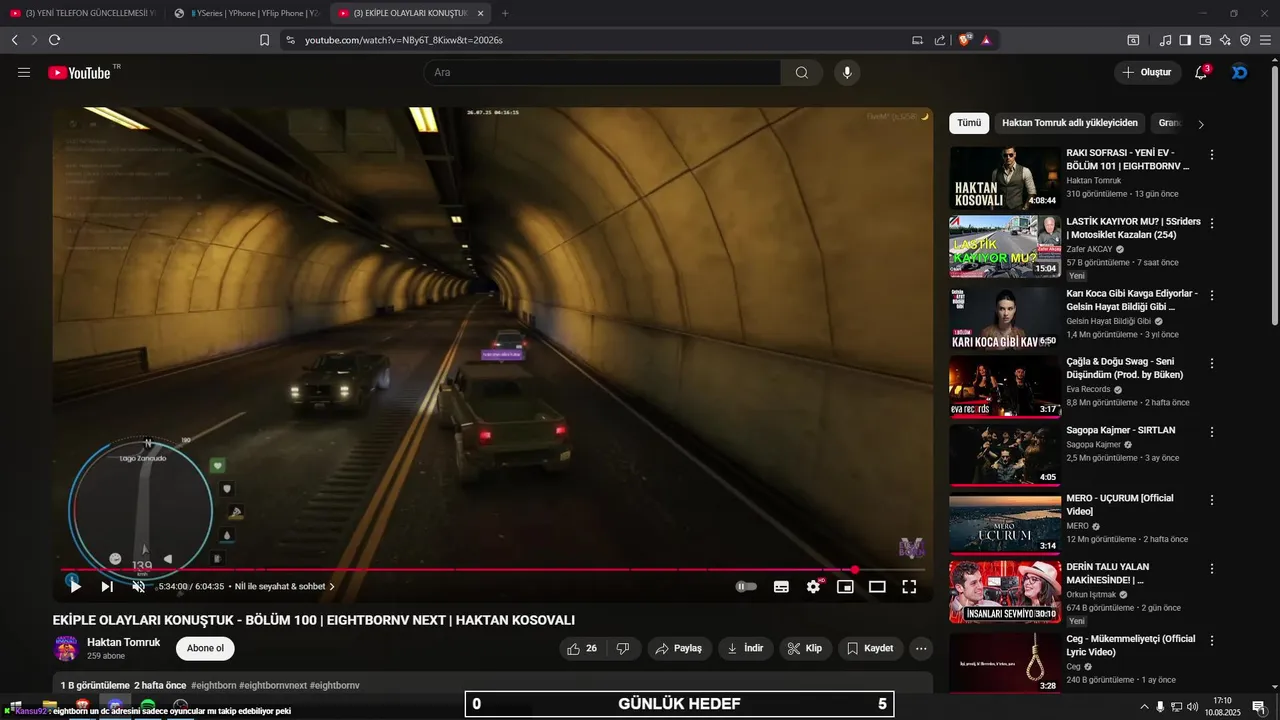The width and height of the screenshot is (1280, 720).
Task: Switch to miniplayer mode
Action: [845, 587]
